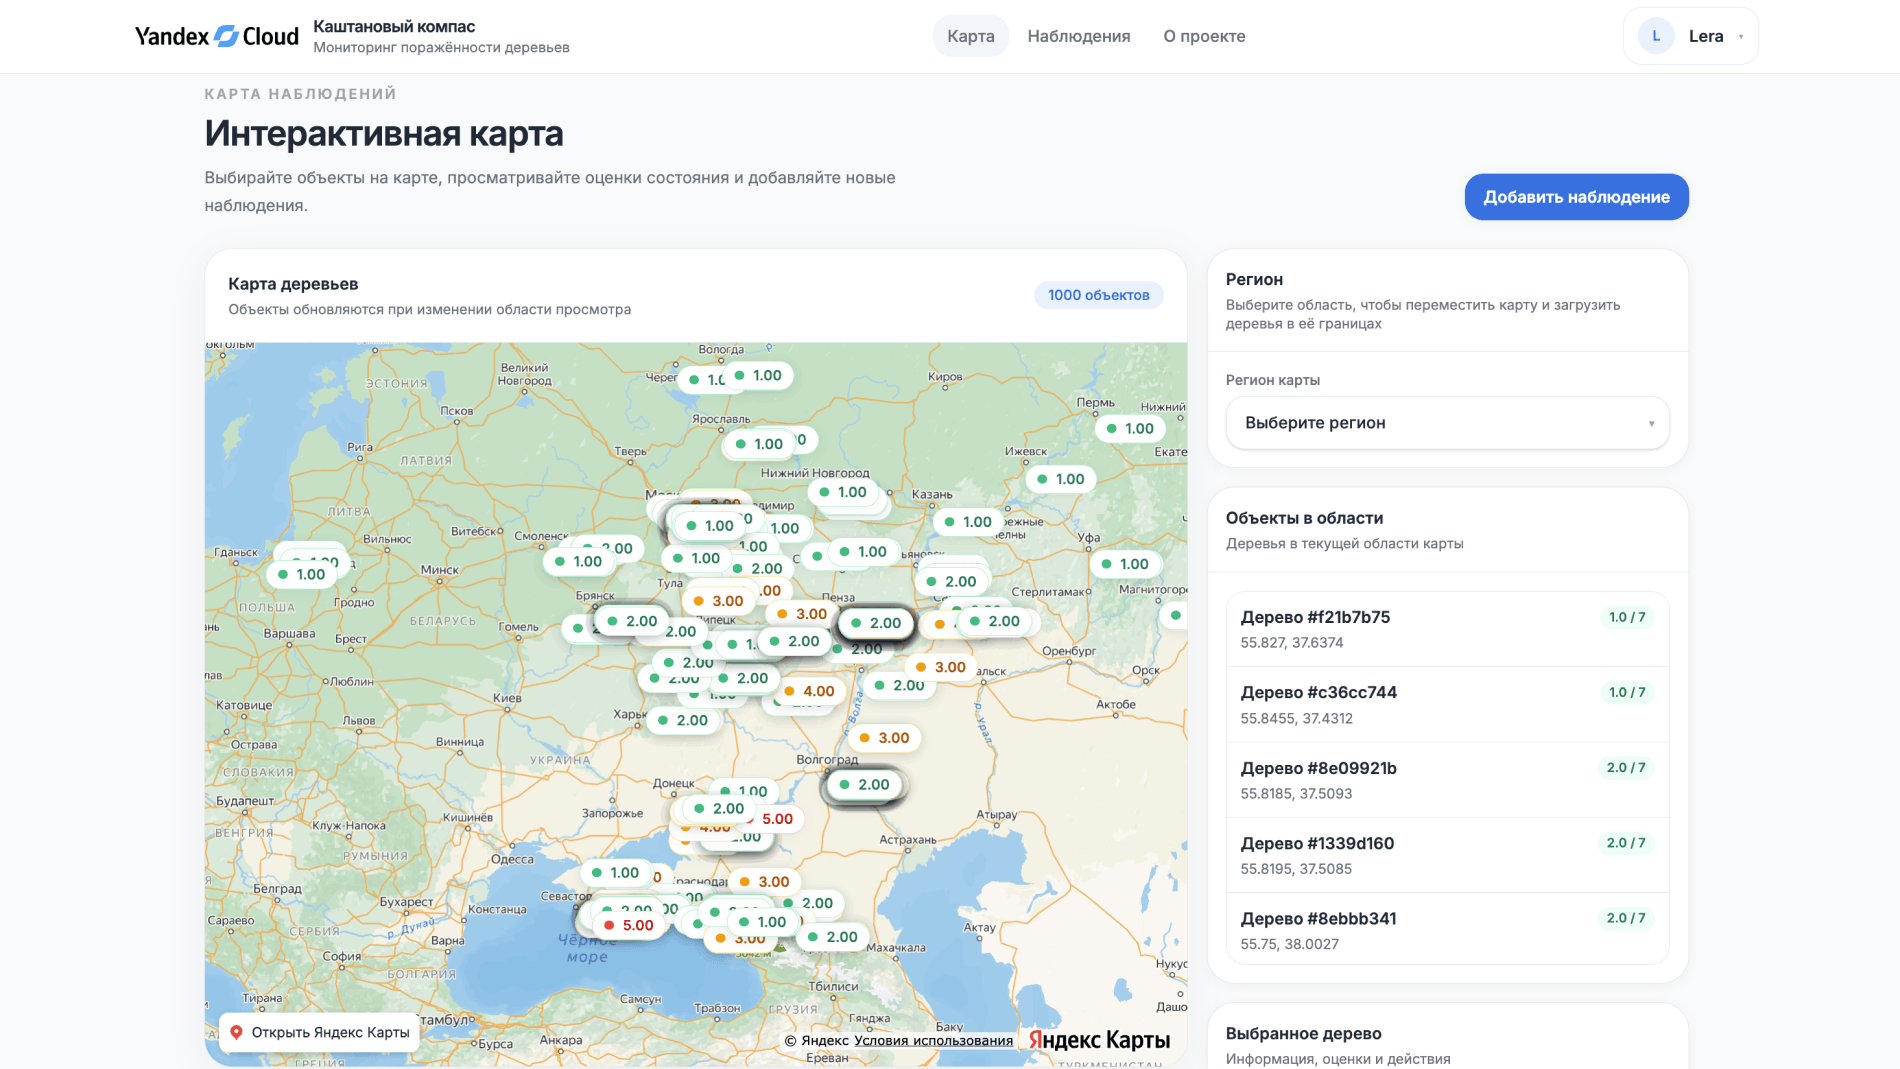The image size is (1900, 1069).
Task: Select the 1.00 marker at Нижний Новгород
Action: click(x=843, y=492)
